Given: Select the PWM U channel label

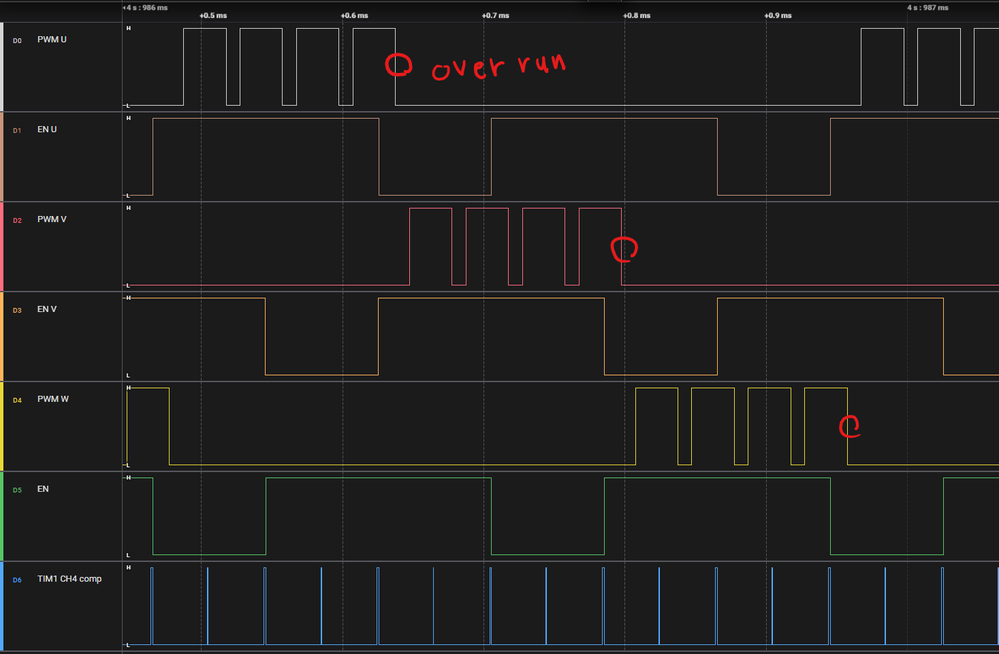Looking at the screenshot, I should coord(52,40).
